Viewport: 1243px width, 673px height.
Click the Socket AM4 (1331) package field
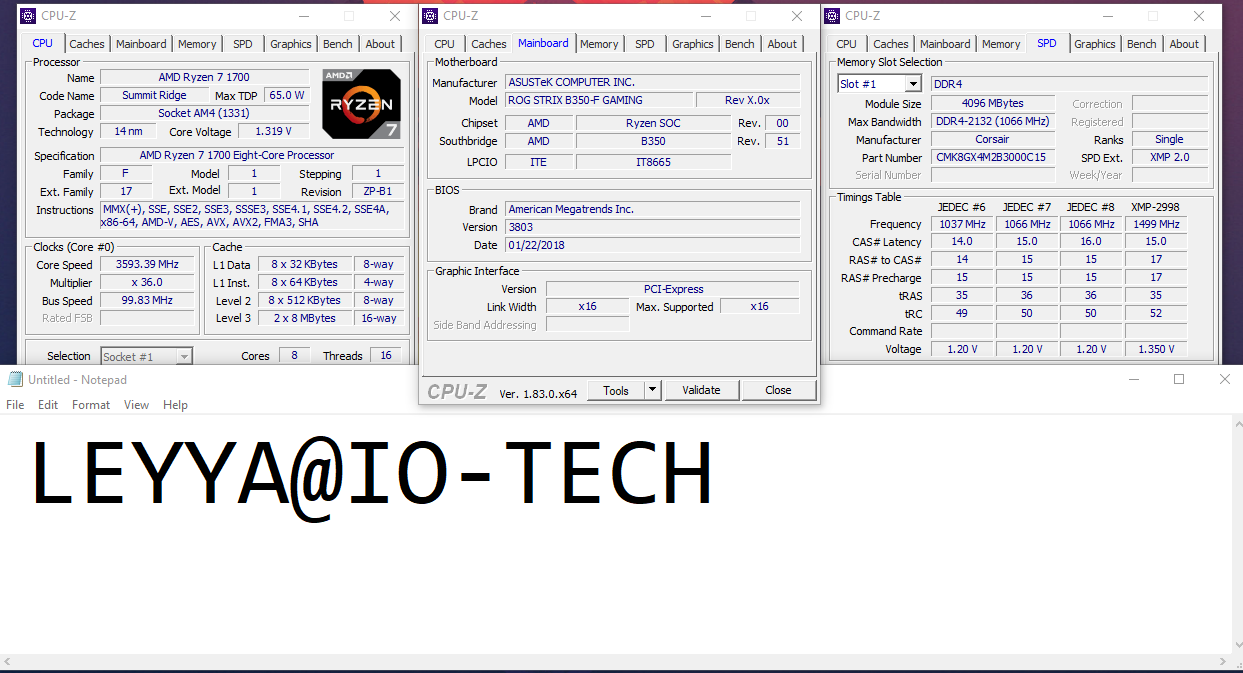(x=204, y=114)
